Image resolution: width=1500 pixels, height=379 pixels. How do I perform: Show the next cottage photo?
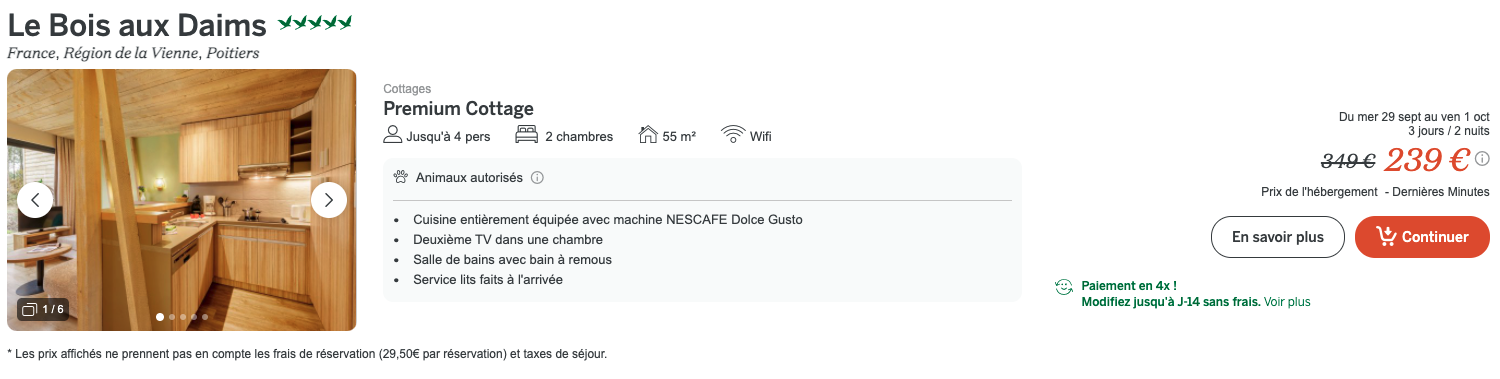click(x=329, y=200)
